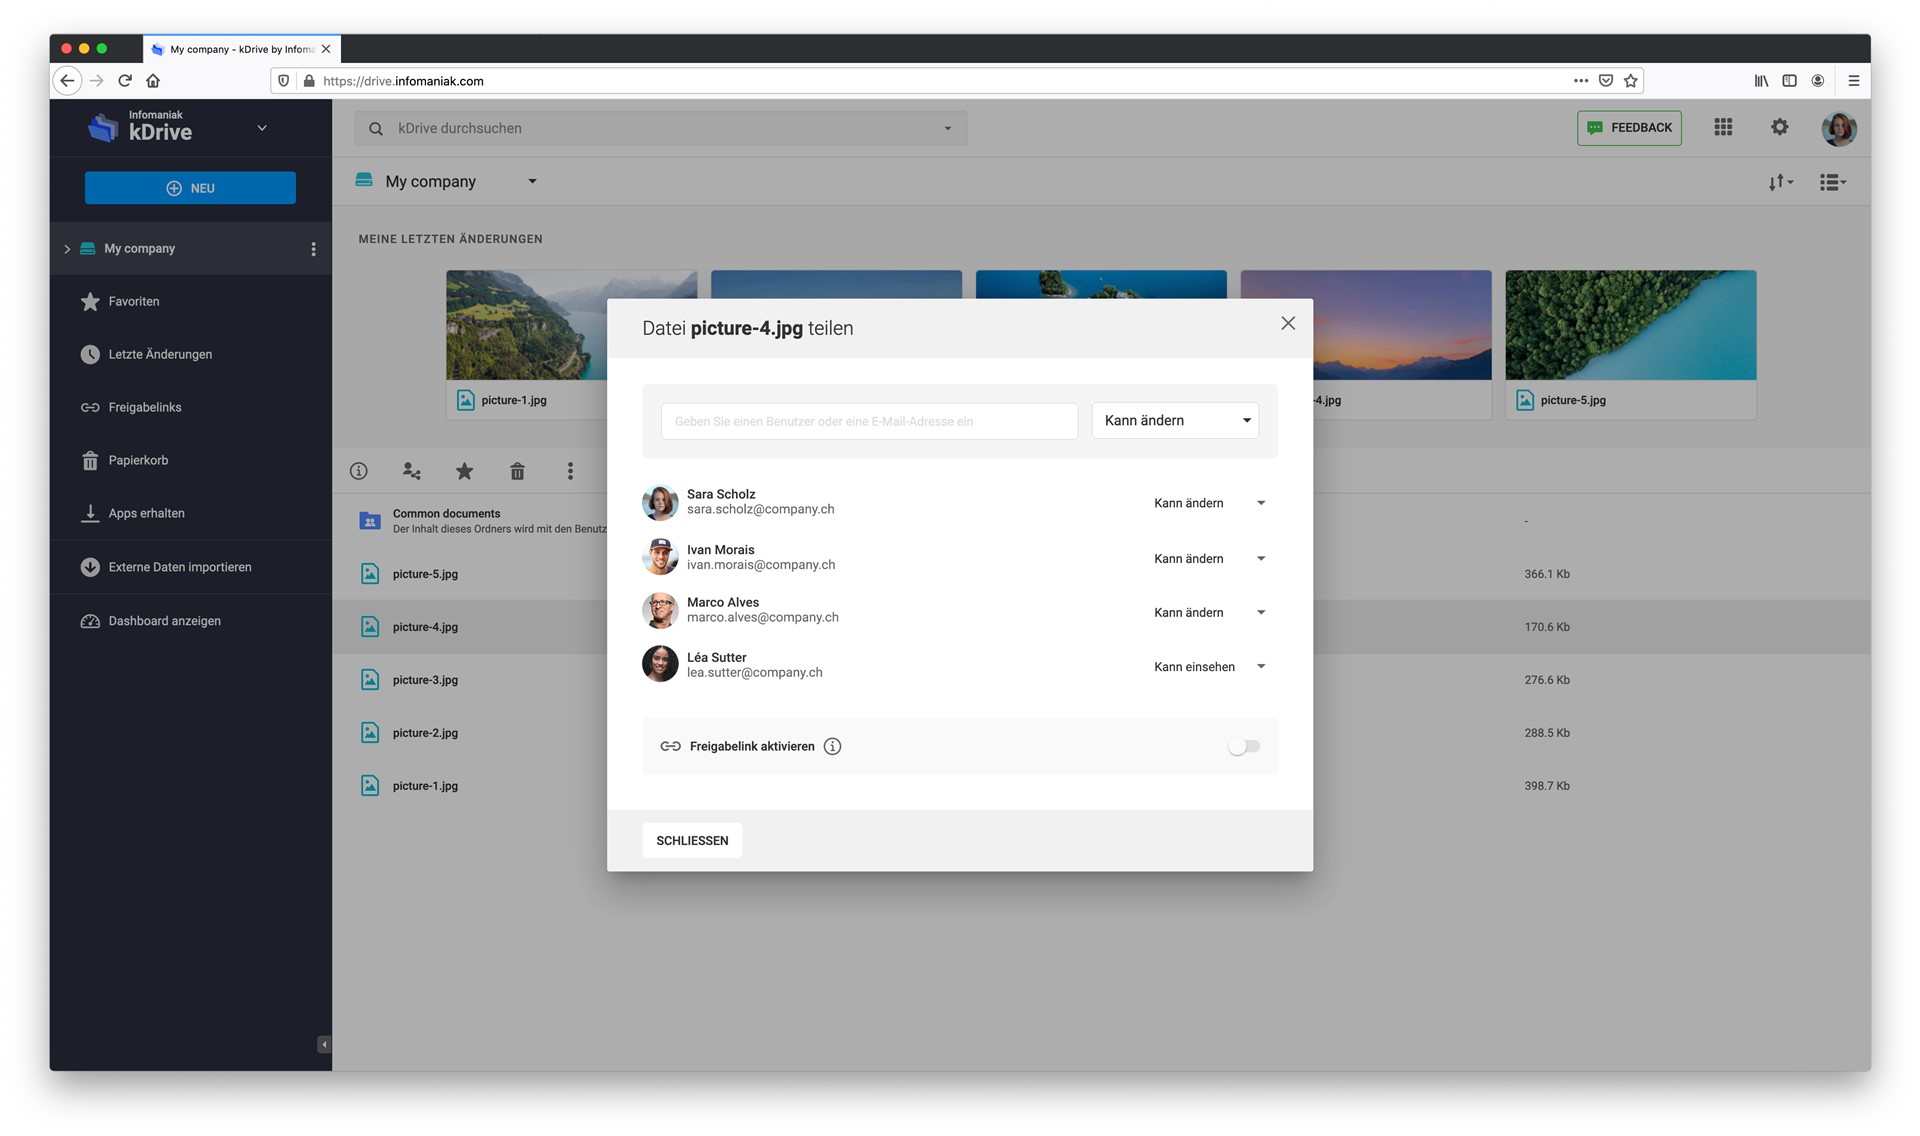Open the Kann ändern dropdown beside the input

pos(1175,421)
